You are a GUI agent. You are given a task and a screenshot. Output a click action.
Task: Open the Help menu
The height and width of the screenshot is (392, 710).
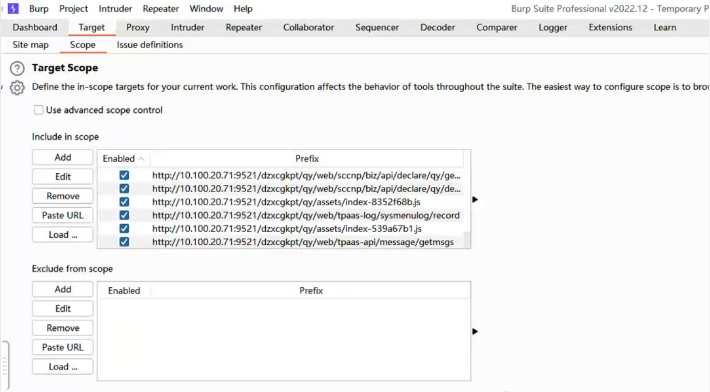coord(243,9)
